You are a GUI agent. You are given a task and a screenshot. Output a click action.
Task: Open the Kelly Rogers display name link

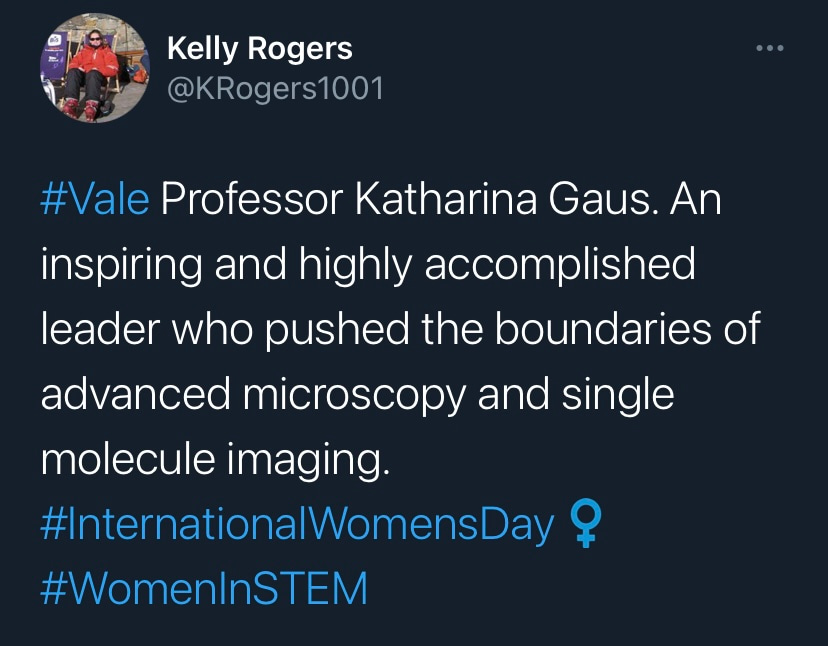[260, 47]
